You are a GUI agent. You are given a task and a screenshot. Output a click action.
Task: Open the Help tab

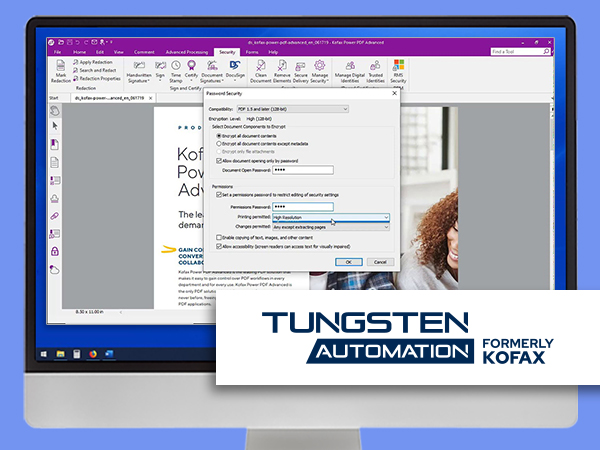point(273,52)
